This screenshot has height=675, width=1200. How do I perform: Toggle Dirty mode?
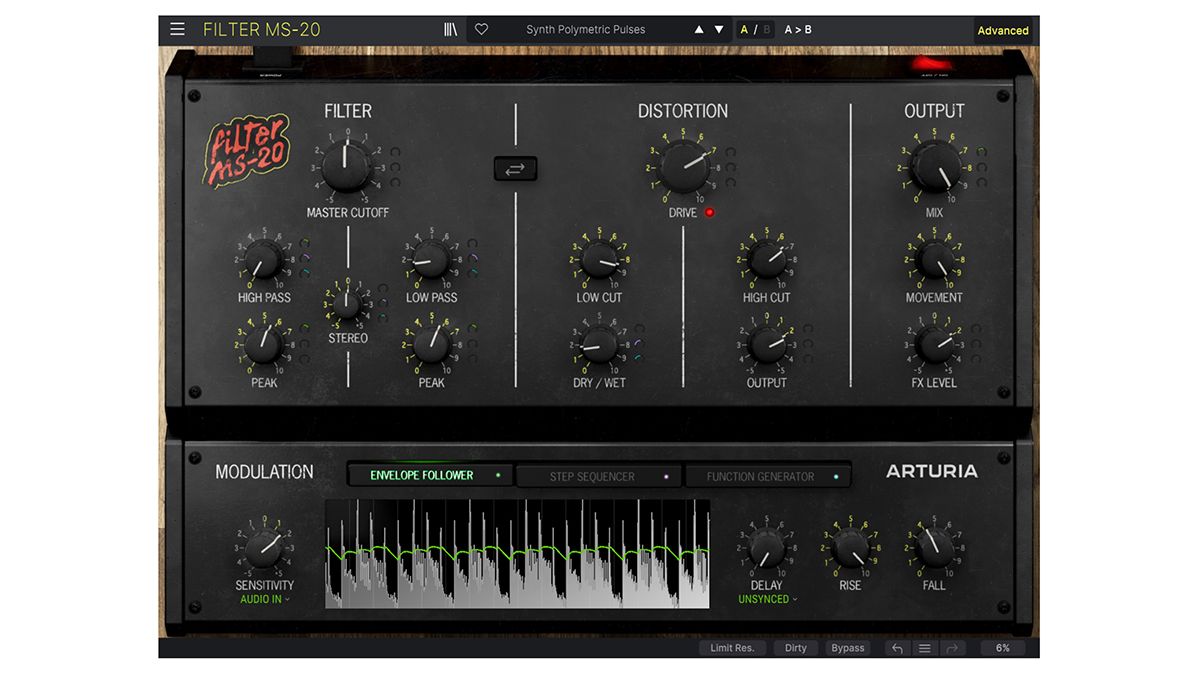click(796, 648)
